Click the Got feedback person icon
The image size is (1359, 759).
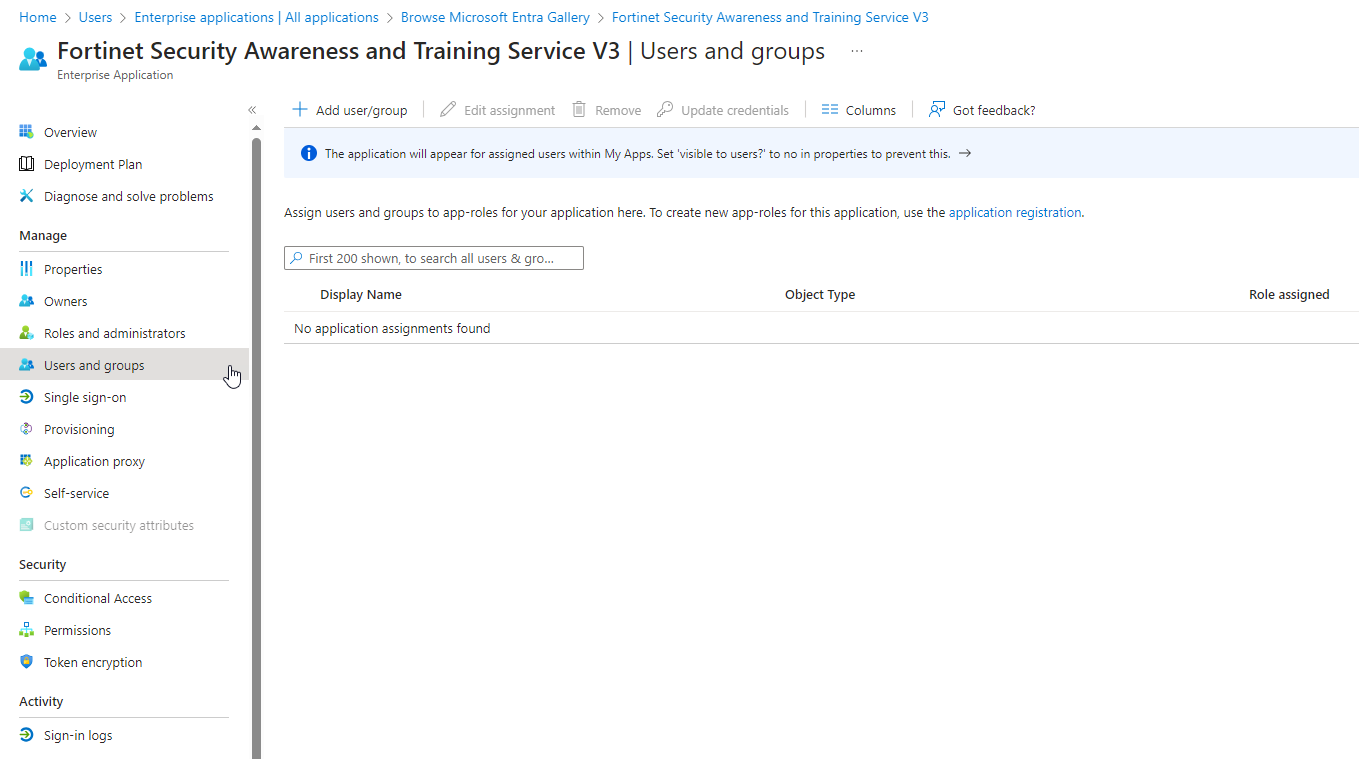[x=937, y=110]
